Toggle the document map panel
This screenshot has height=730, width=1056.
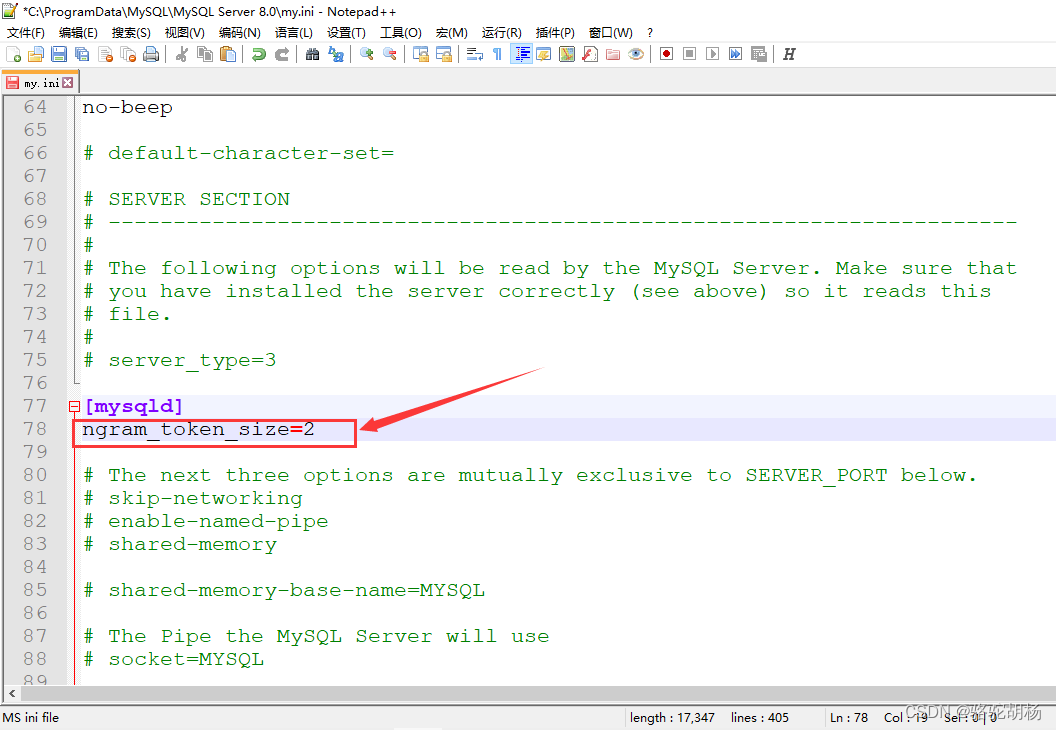tap(566, 54)
